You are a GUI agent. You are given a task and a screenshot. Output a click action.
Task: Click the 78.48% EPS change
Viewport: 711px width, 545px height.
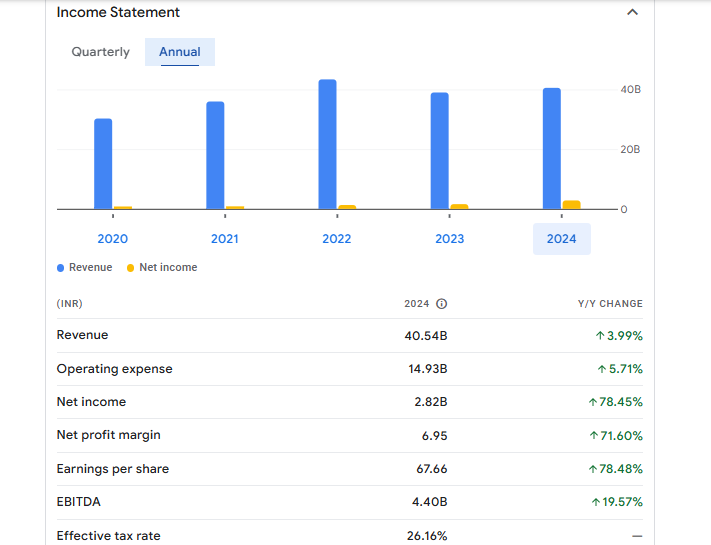click(x=615, y=469)
